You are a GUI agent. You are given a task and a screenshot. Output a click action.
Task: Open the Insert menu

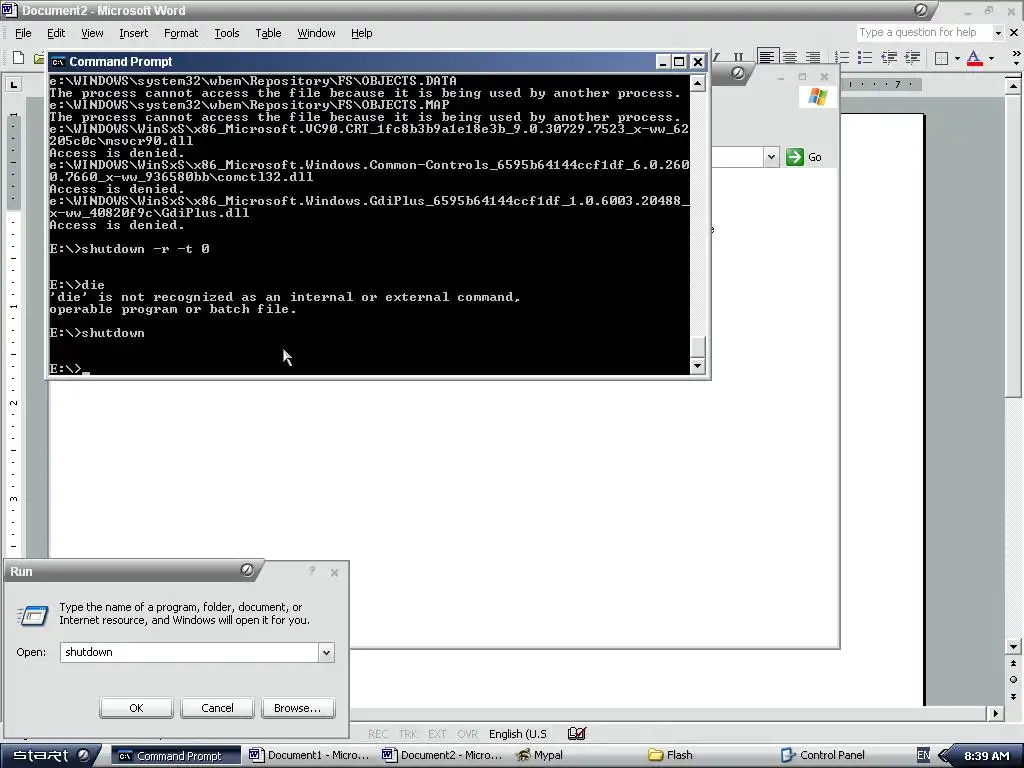(133, 33)
